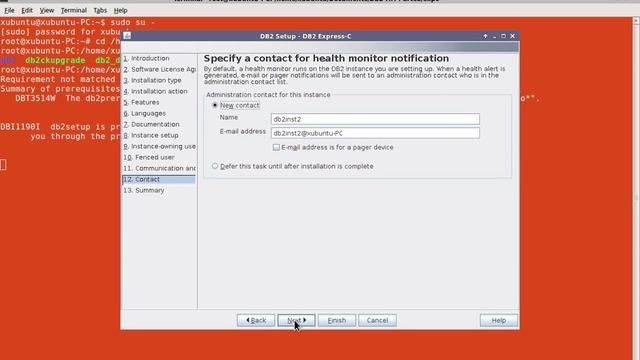This screenshot has height=360, width=640.
Task: Click the Specify a contact heading
Action: pos(326,58)
